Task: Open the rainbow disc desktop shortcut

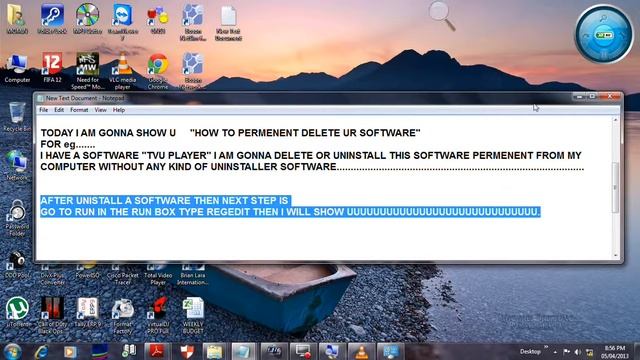Action: pyautogui.click(x=87, y=18)
